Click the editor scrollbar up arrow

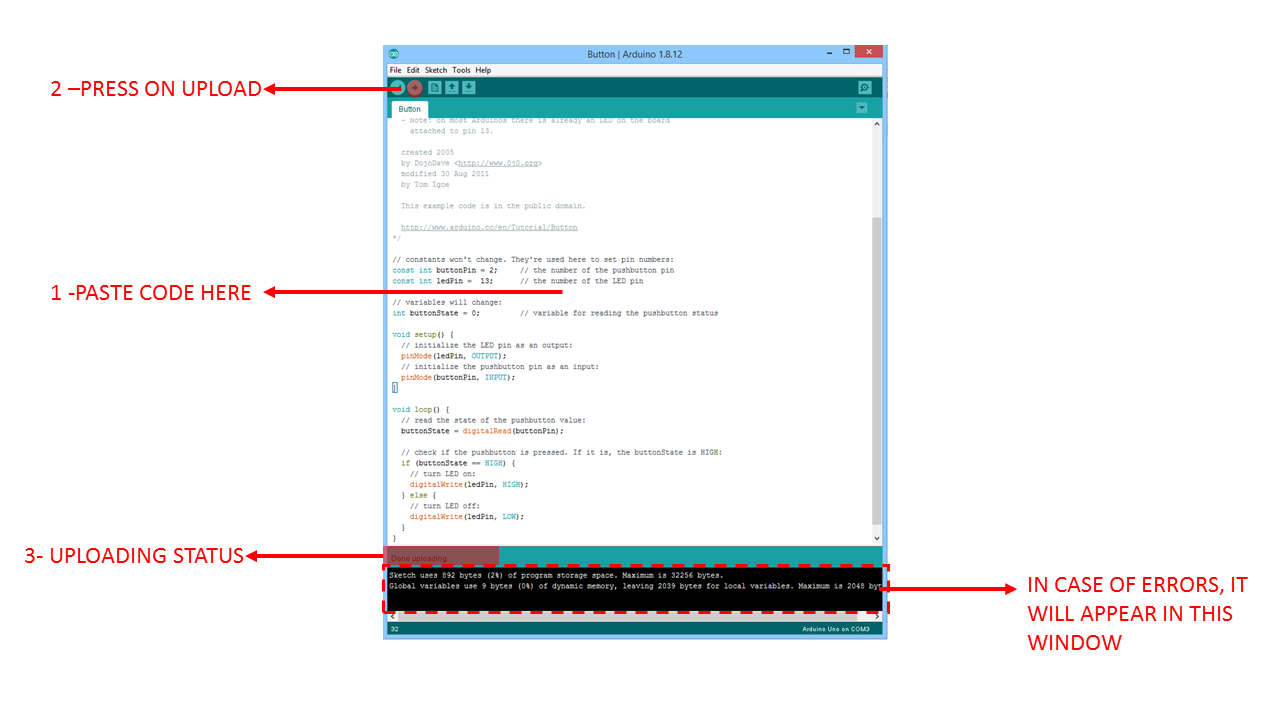877,124
